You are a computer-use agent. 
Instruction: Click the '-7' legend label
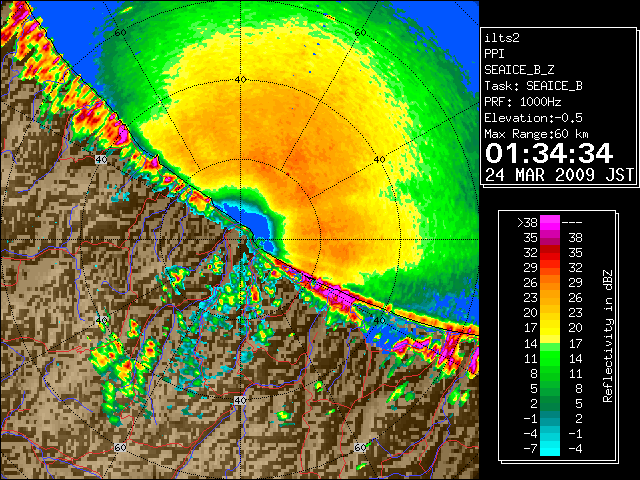pos(531,449)
